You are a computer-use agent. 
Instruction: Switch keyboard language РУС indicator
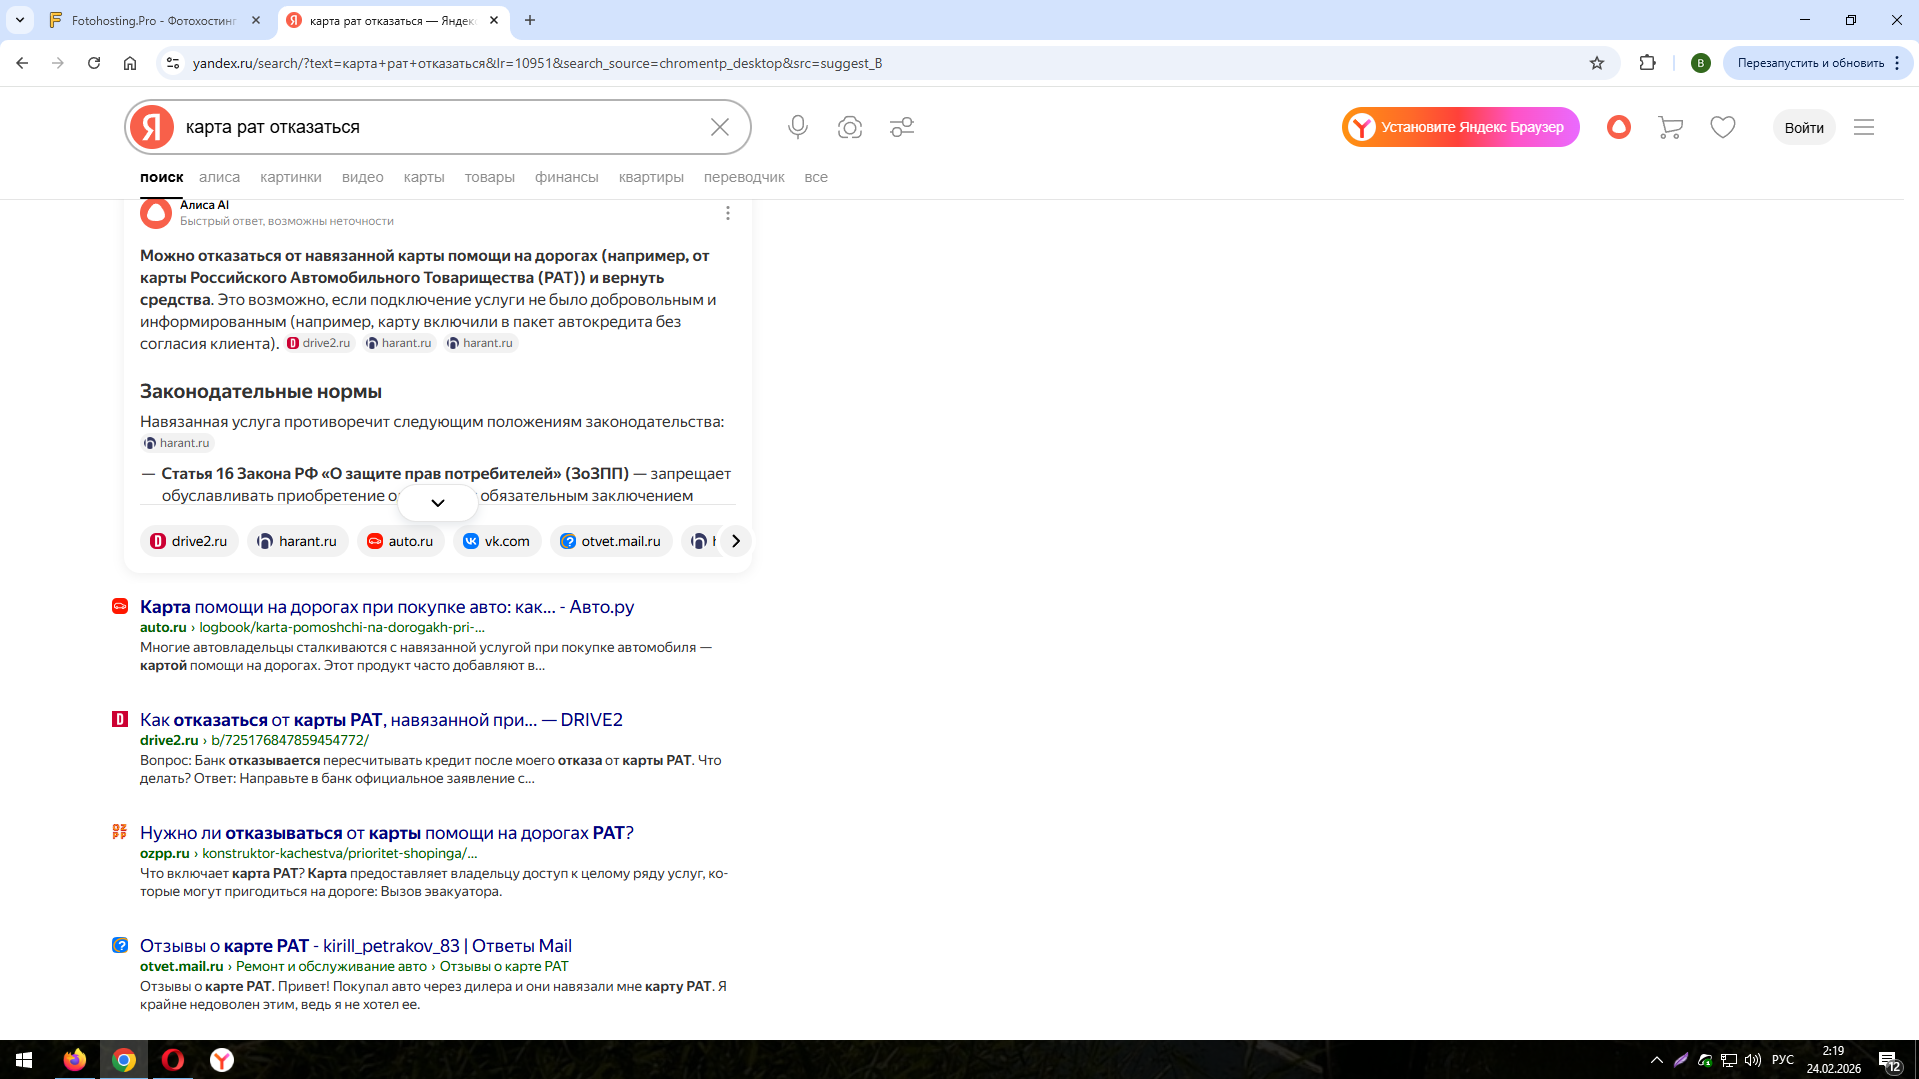pos(1783,1060)
